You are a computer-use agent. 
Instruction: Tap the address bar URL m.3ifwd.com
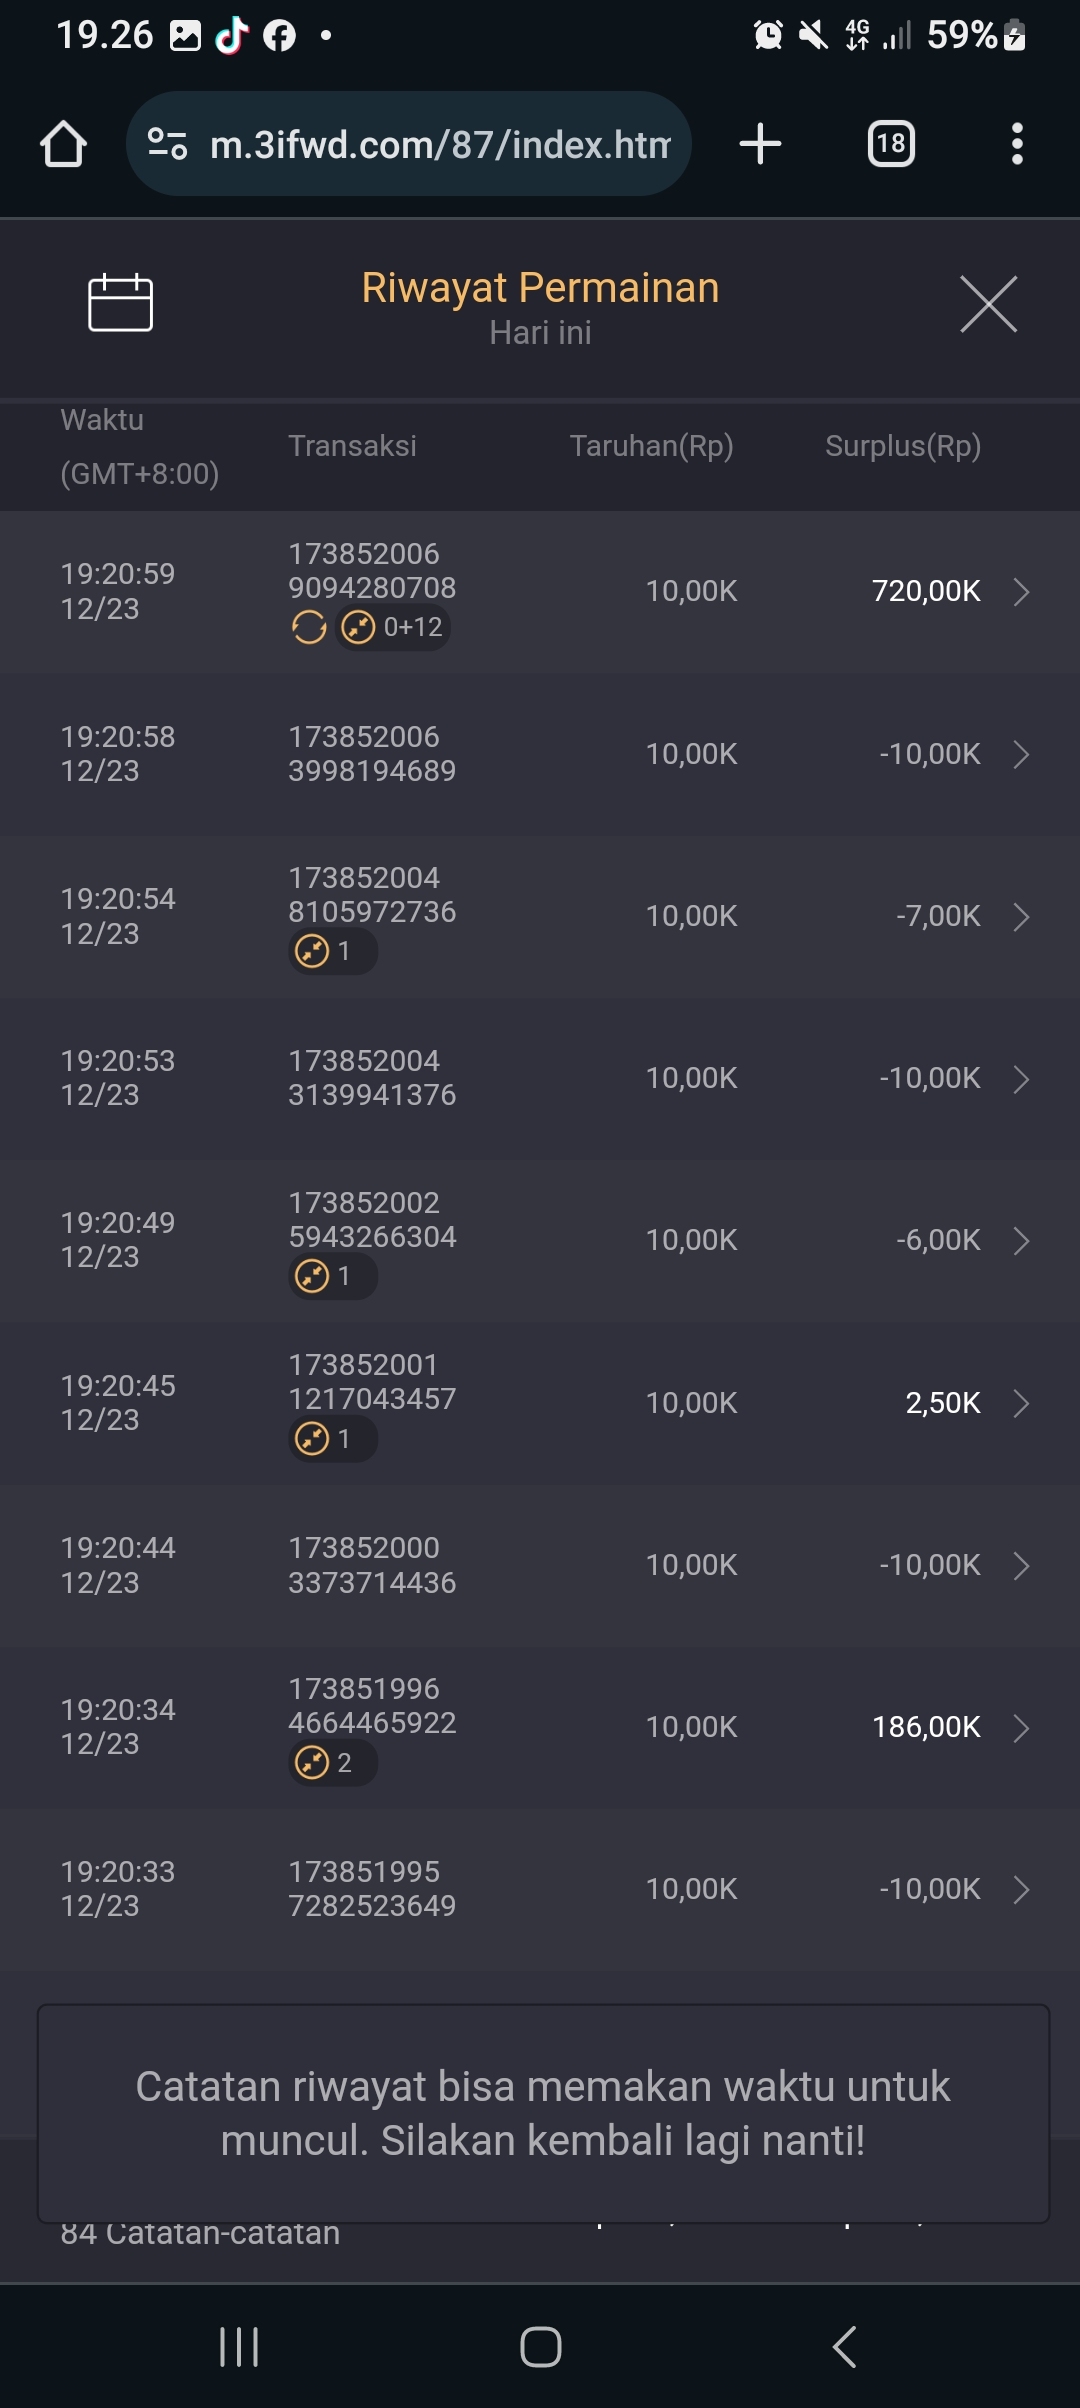coord(440,145)
